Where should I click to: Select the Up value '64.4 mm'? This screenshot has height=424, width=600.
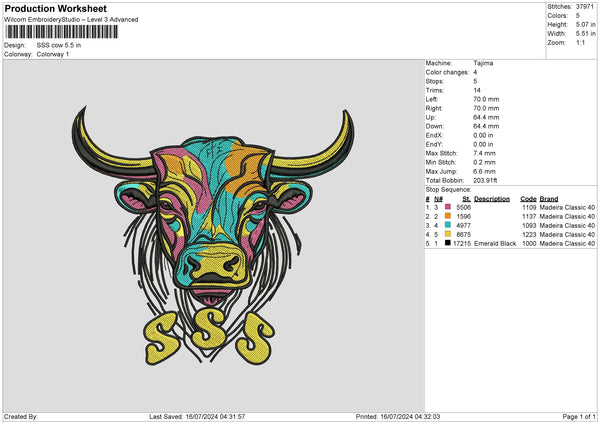[x=486, y=117]
